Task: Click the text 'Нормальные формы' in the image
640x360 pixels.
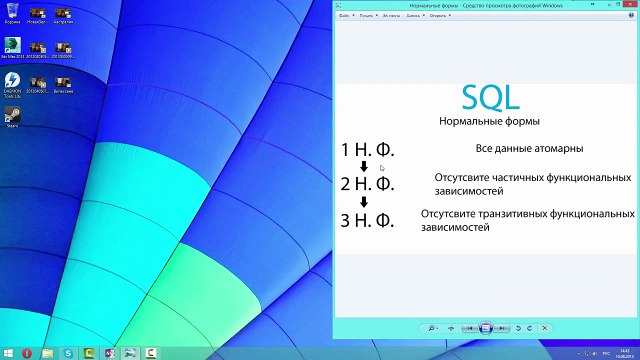Action: (489, 121)
